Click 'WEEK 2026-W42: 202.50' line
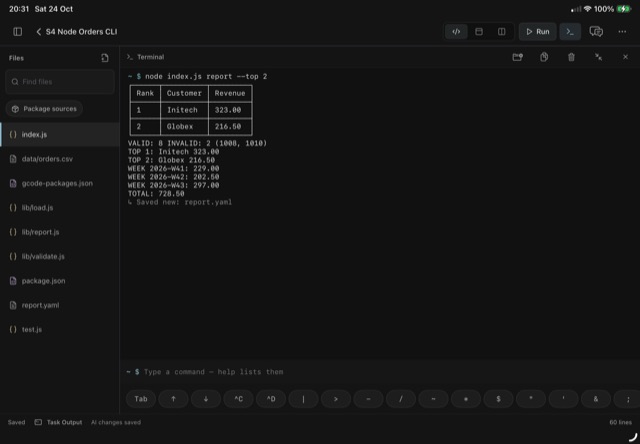Viewport: 640px width, 444px height. pos(173,177)
